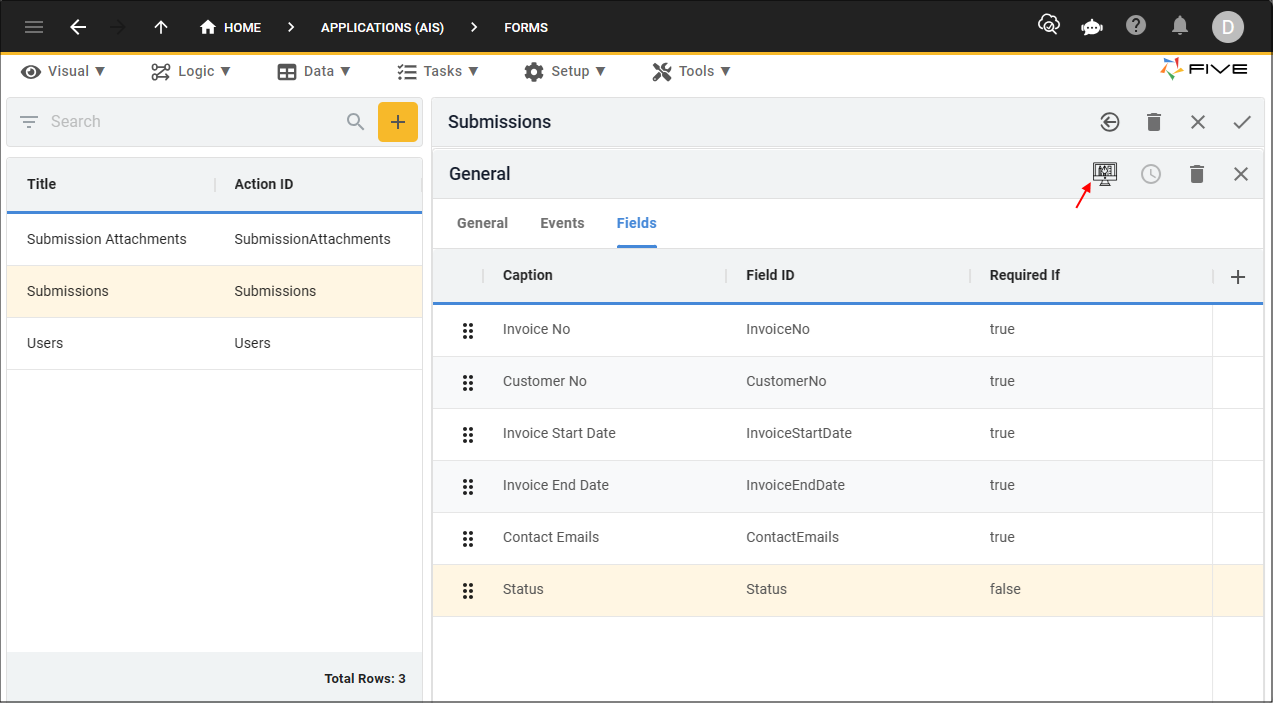This screenshot has width=1273, height=703.
Task: Open the notifications bell
Action: [x=1180, y=26]
